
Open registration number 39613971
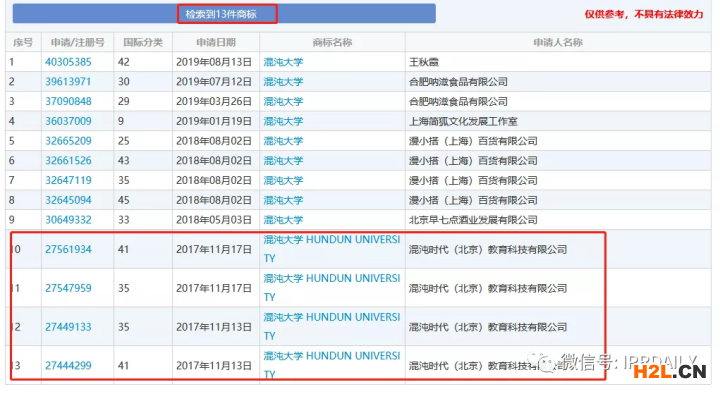[68, 82]
